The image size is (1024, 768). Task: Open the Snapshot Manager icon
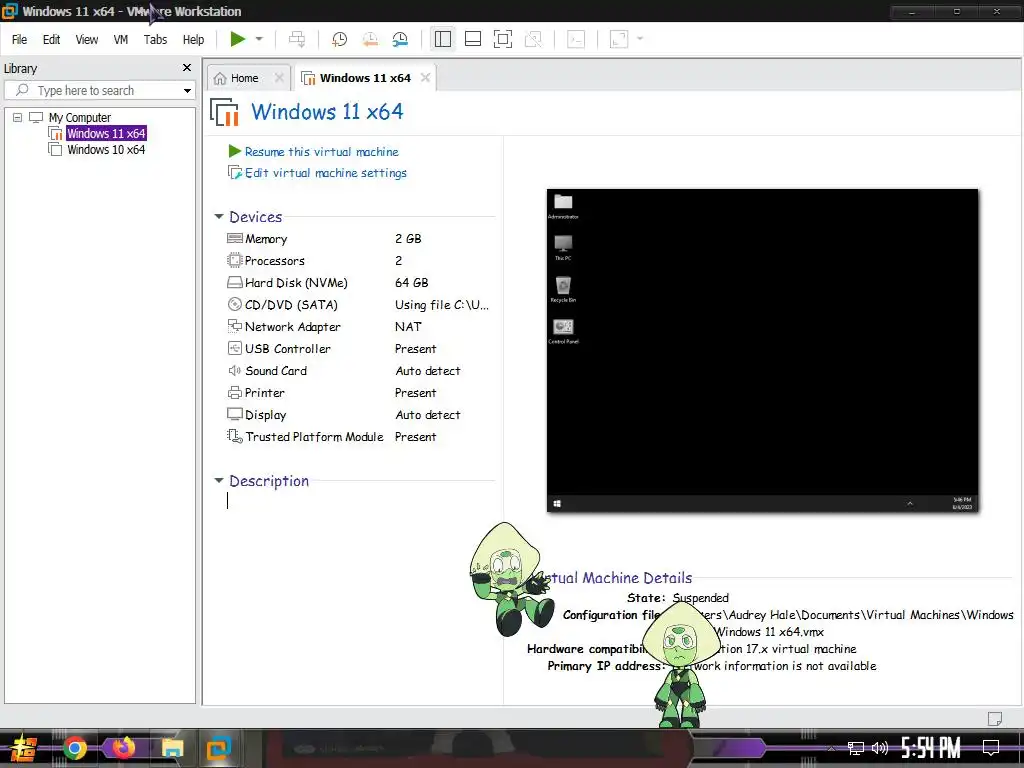(x=400, y=39)
